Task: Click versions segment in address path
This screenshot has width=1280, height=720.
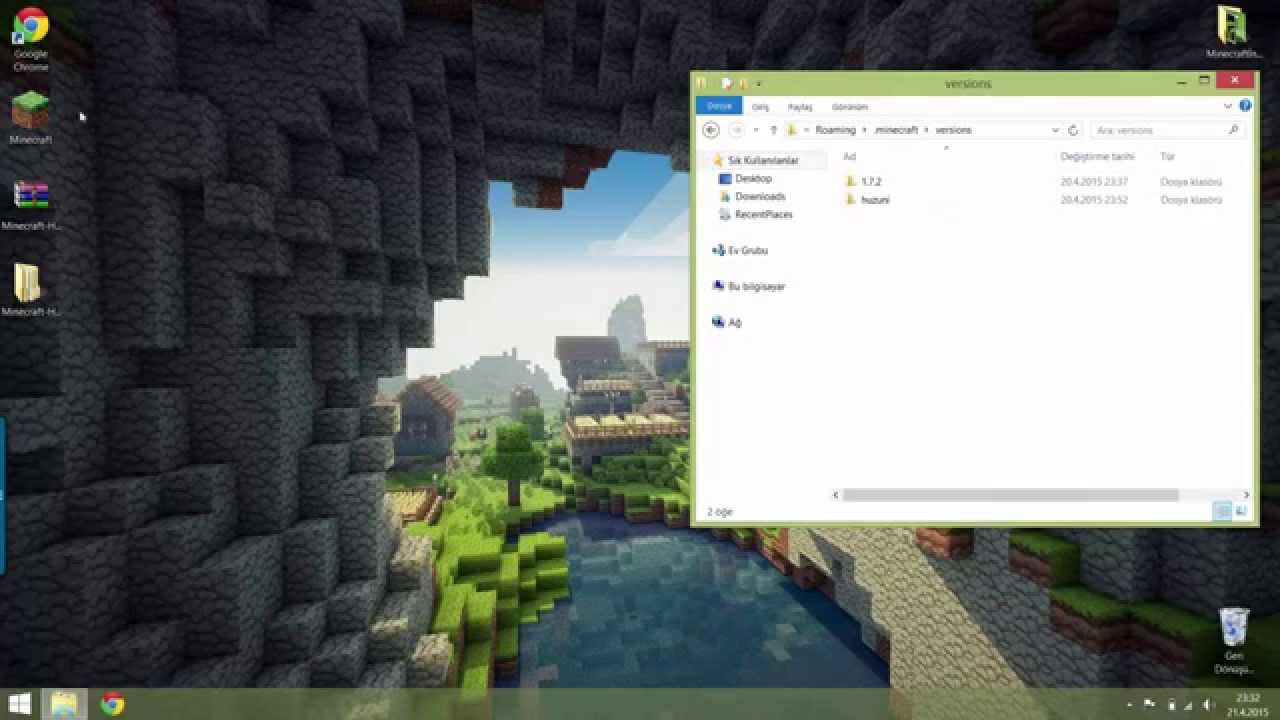Action: [x=953, y=130]
